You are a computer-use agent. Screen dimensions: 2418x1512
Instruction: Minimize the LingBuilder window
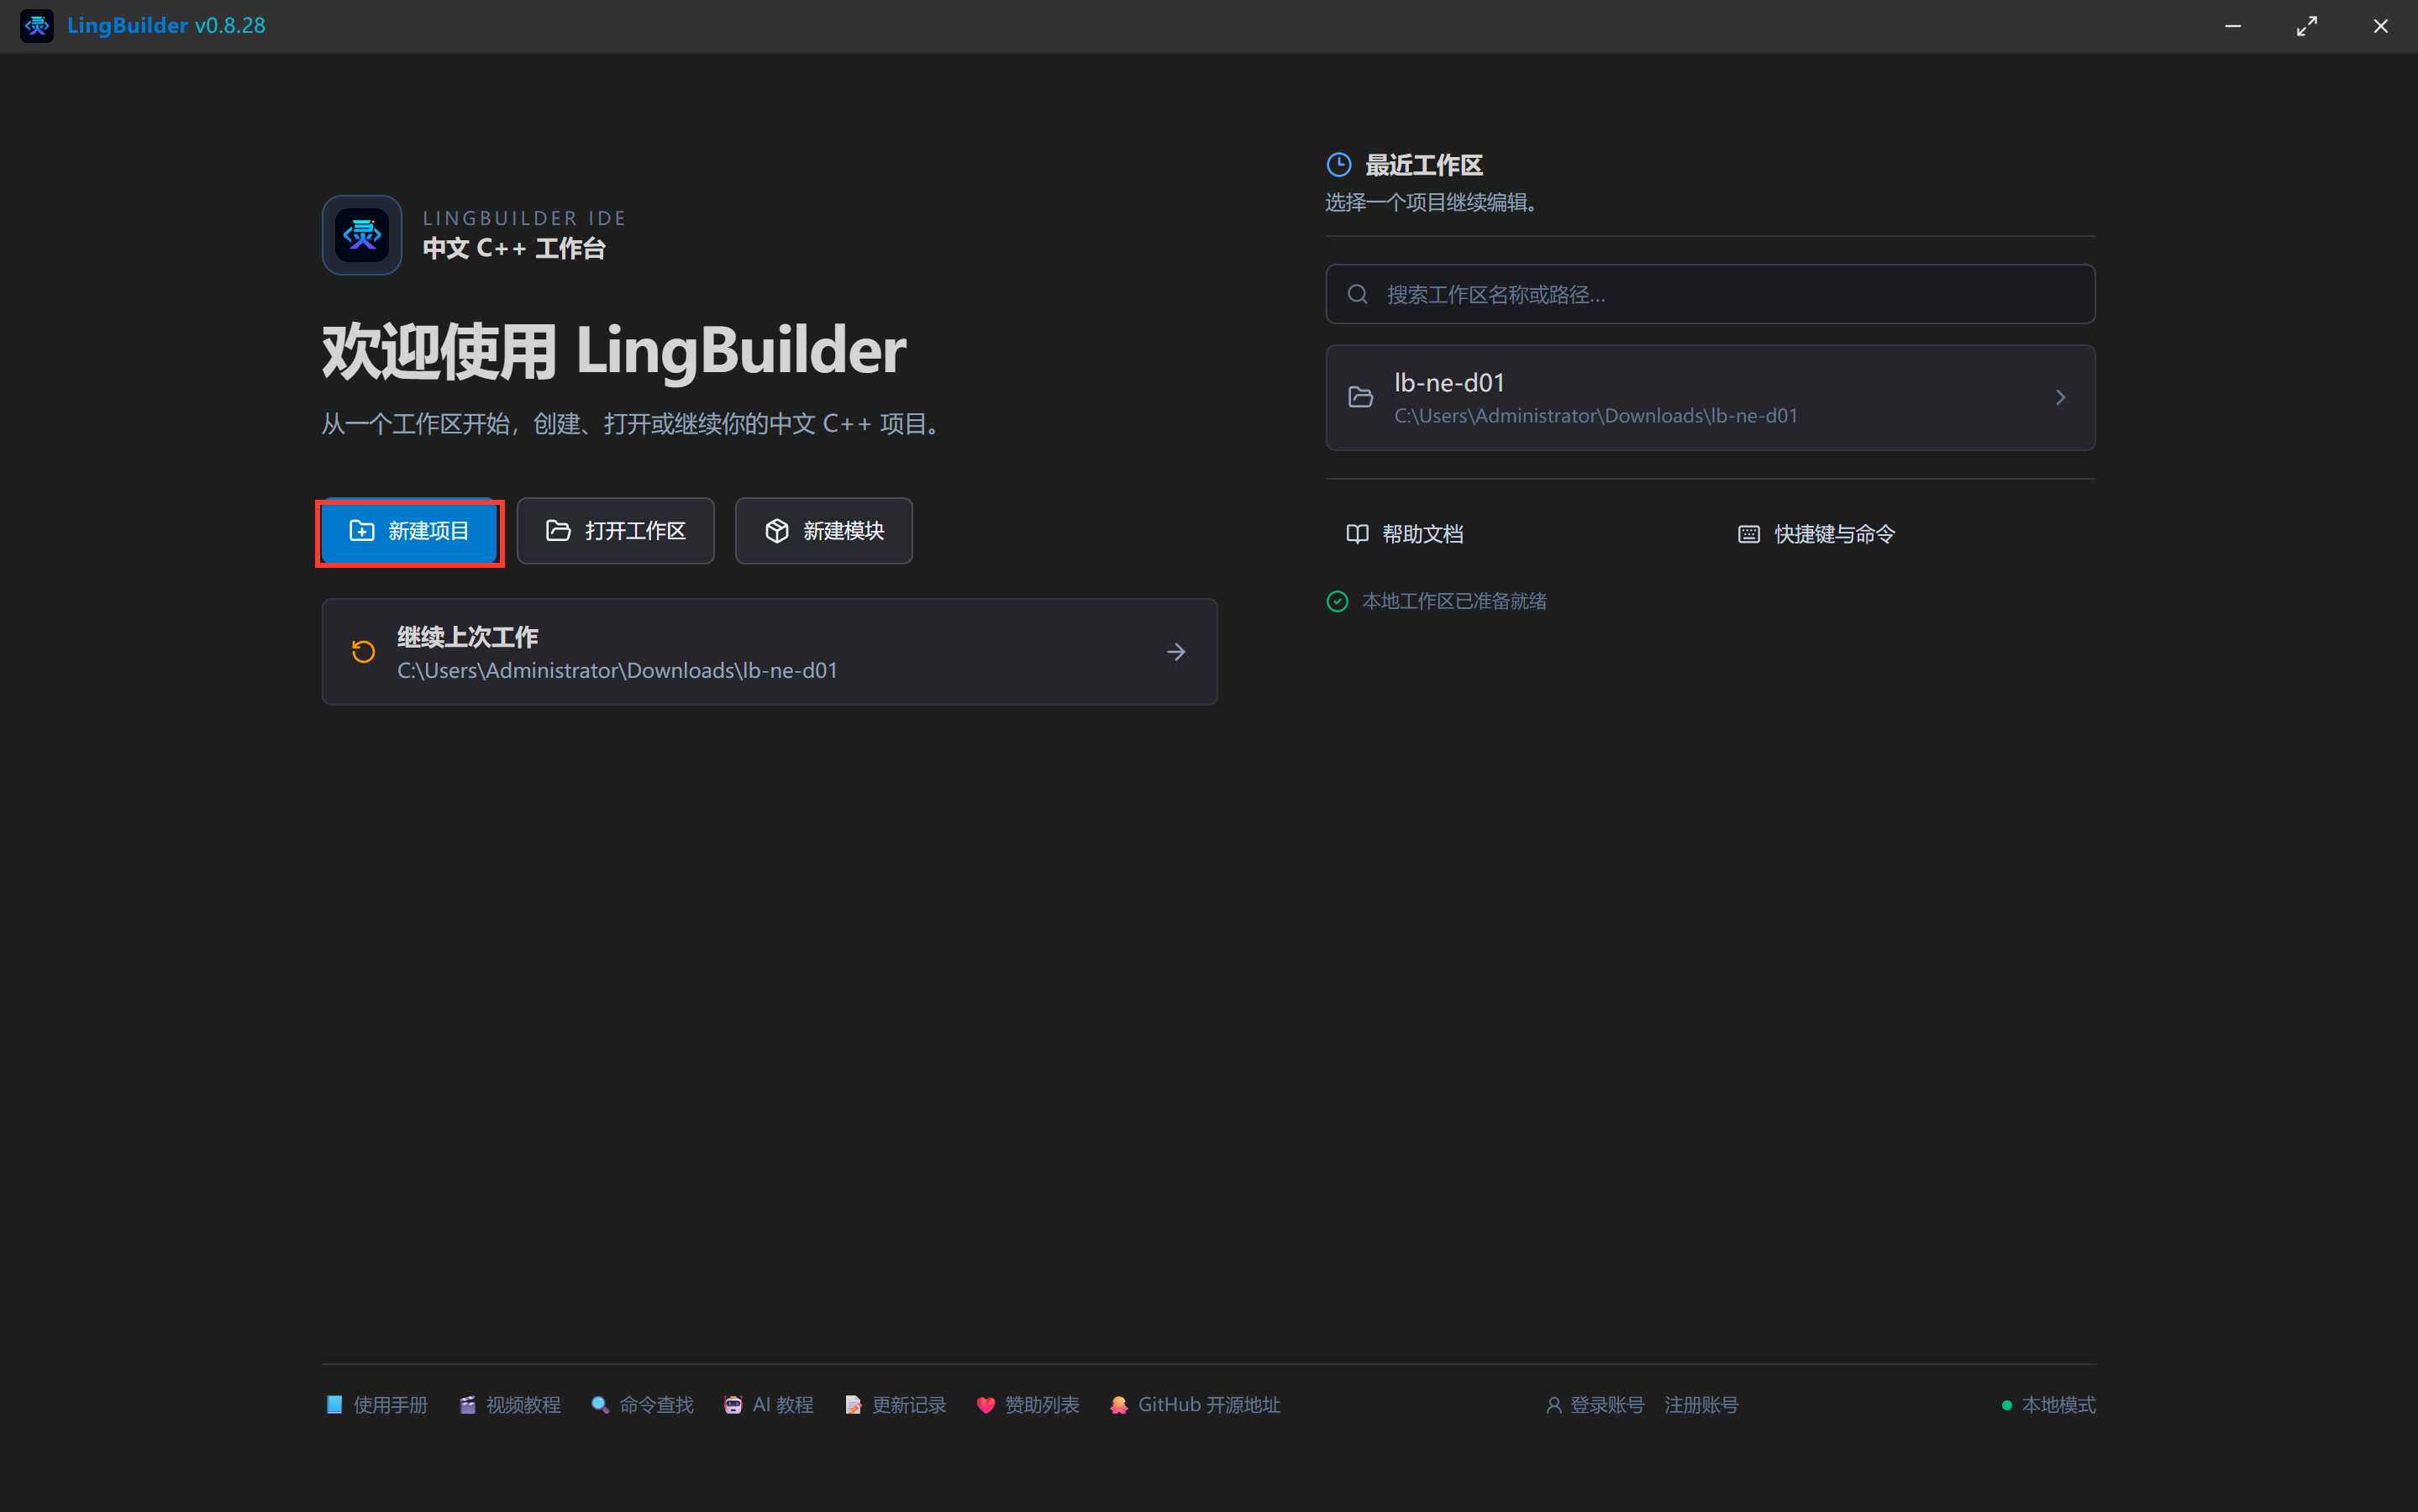[2232, 26]
